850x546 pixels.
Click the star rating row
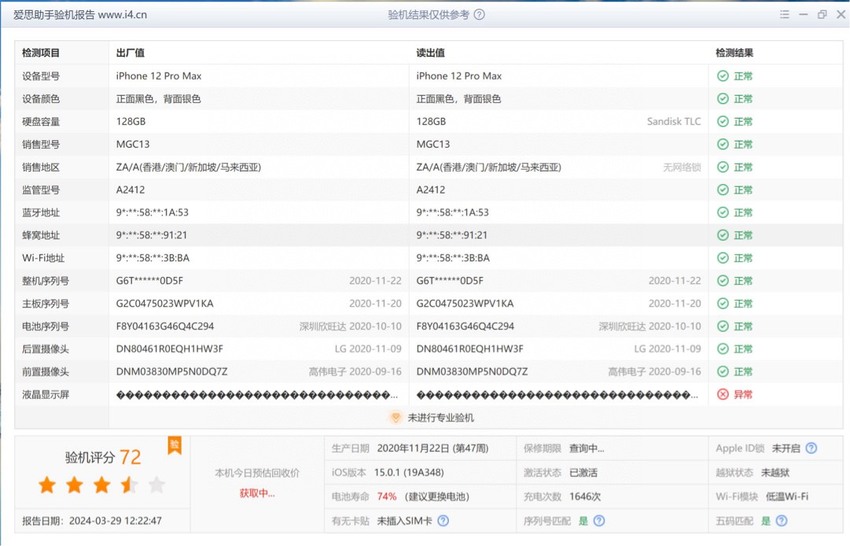tap(102, 485)
